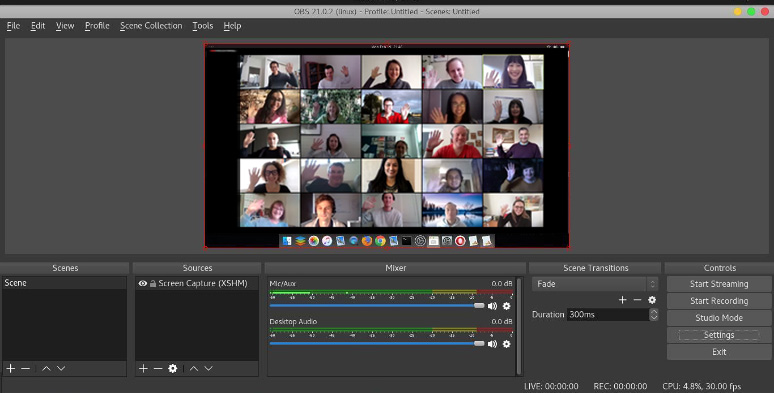The width and height of the screenshot is (774, 393).
Task: Open the Mic/Aux gear settings
Action: pyautogui.click(x=506, y=306)
